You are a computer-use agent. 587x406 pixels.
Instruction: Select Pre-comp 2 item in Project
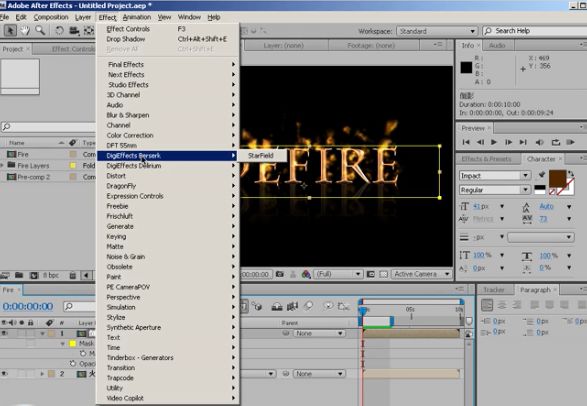point(33,177)
